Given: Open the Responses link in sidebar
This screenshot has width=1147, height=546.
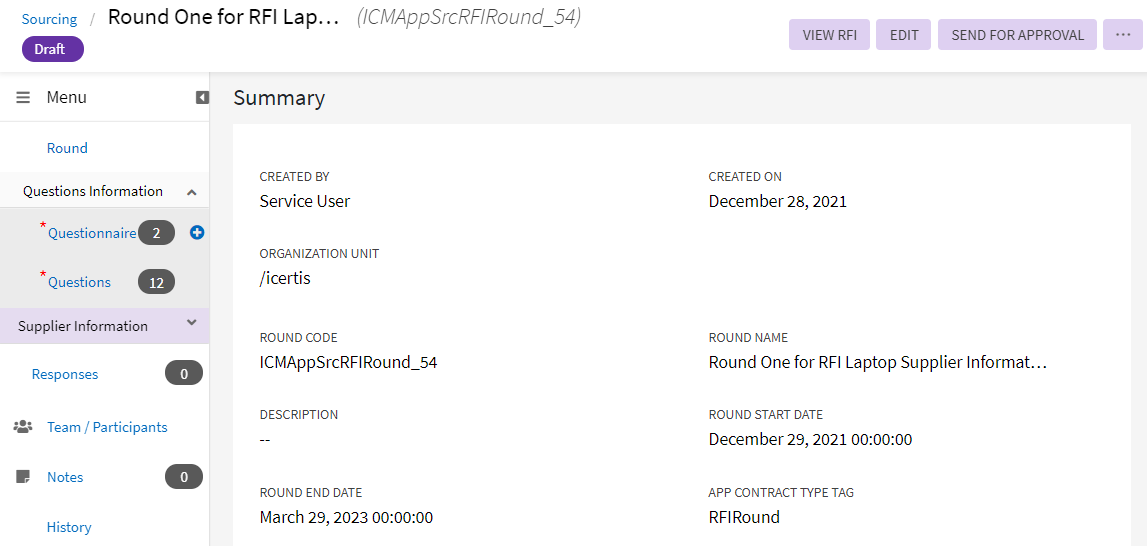Looking at the screenshot, I should (65, 374).
